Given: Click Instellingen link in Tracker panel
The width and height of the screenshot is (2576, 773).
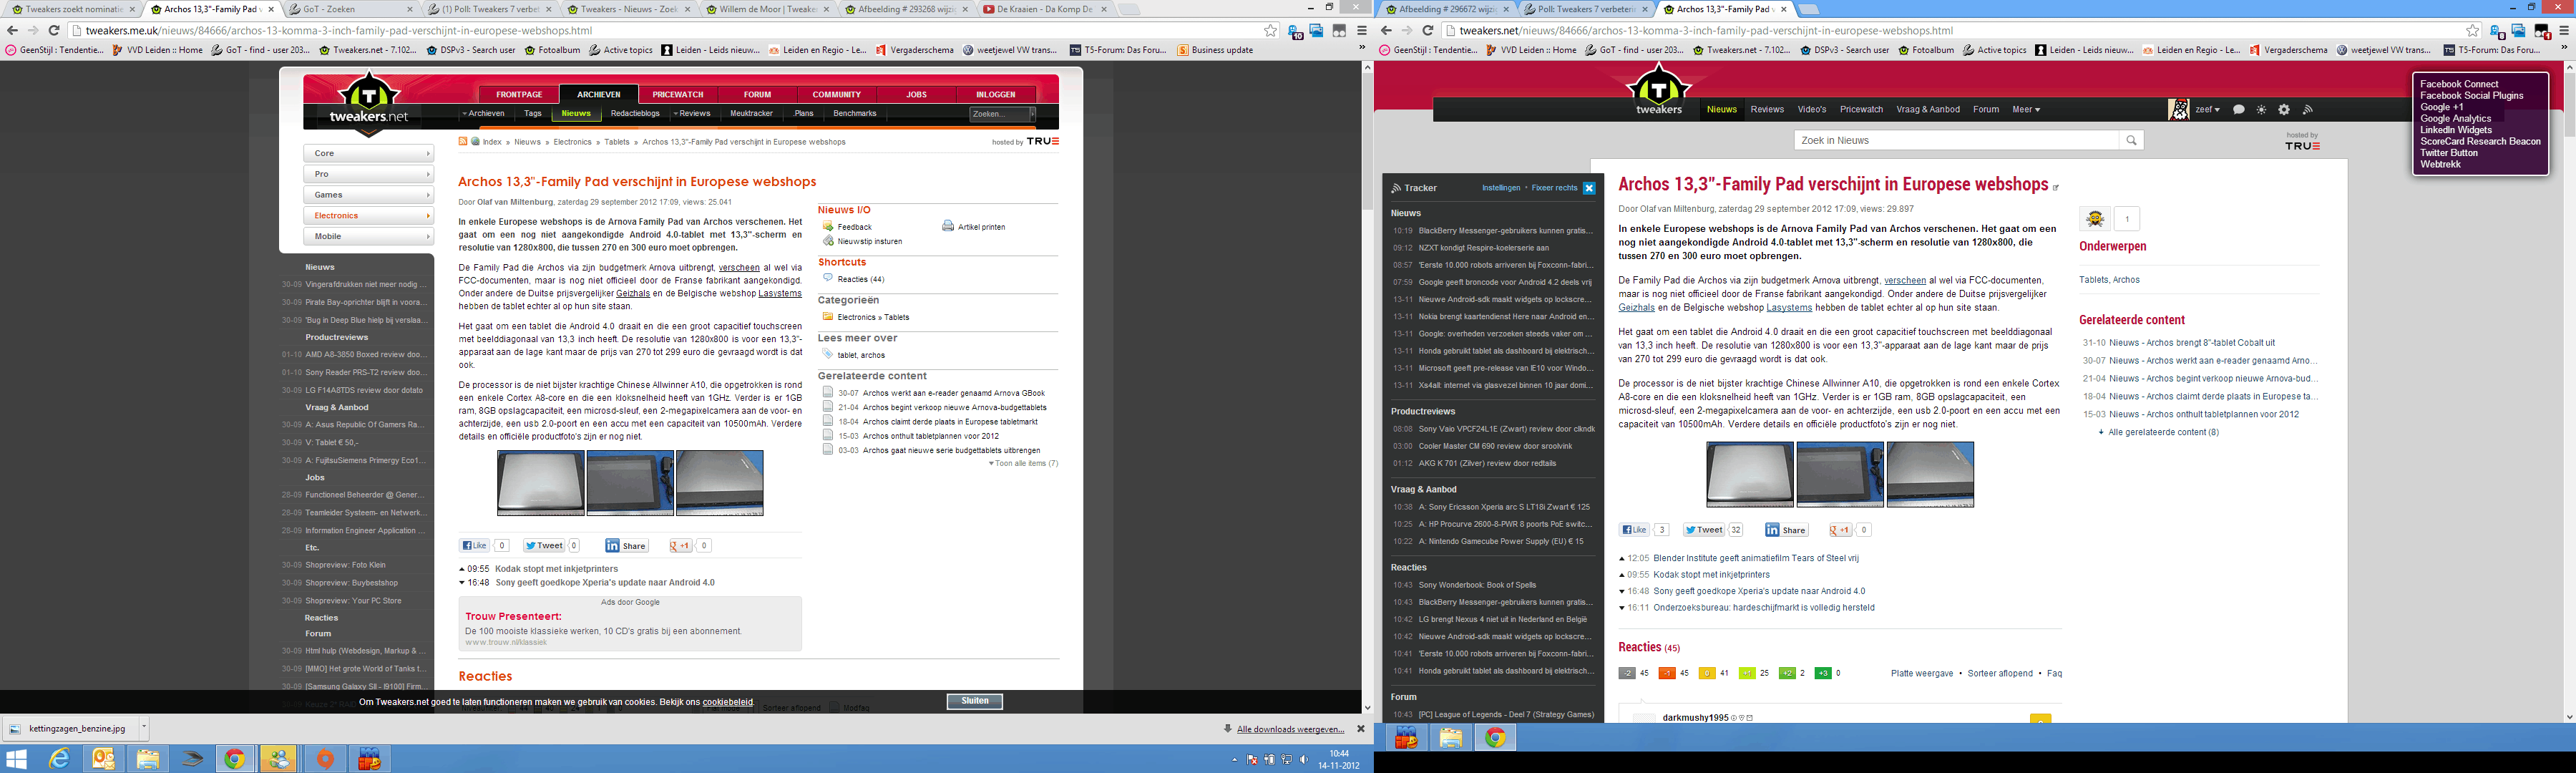Looking at the screenshot, I should 1501,188.
